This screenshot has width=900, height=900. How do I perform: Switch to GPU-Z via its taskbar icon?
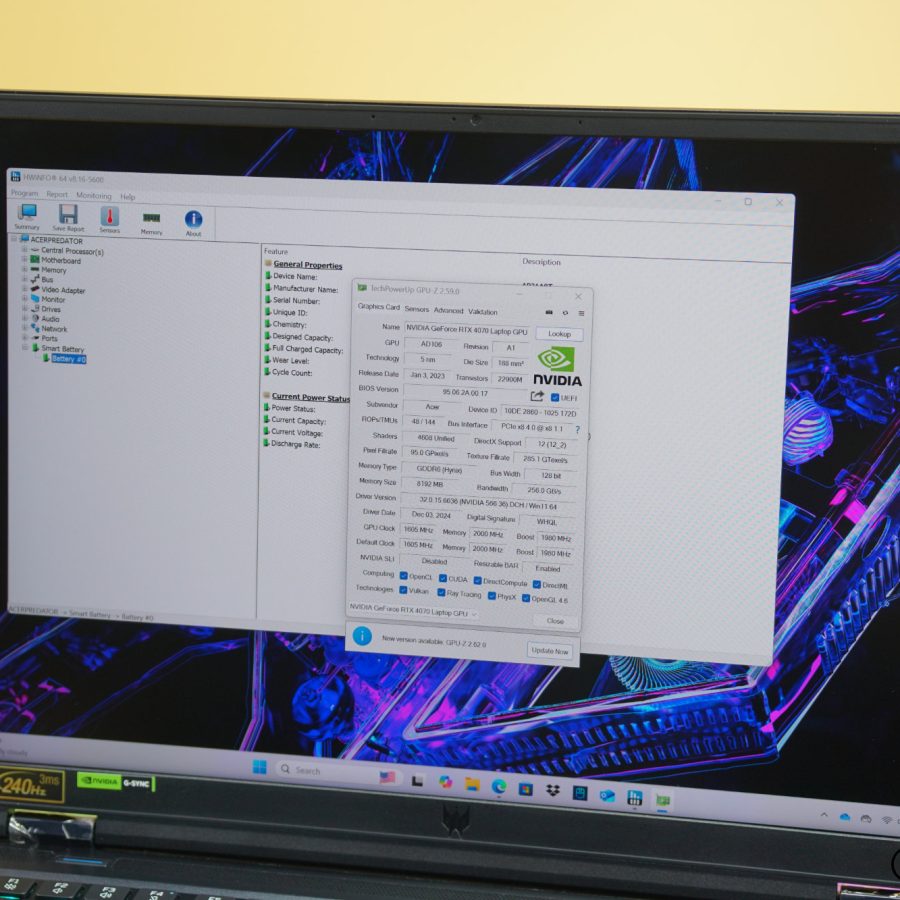[x=662, y=800]
